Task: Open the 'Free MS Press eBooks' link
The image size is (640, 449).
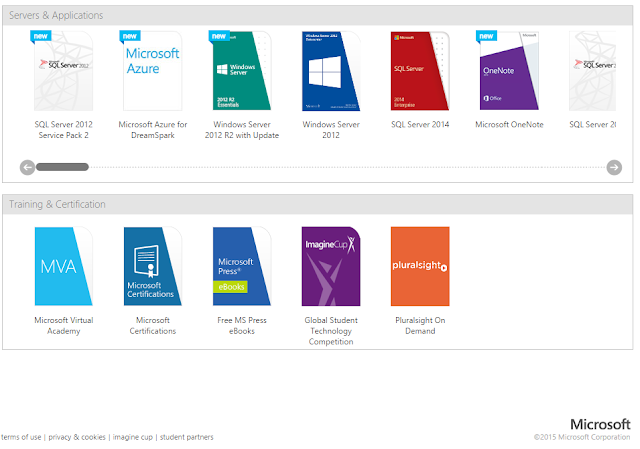Action: [242, 325]
